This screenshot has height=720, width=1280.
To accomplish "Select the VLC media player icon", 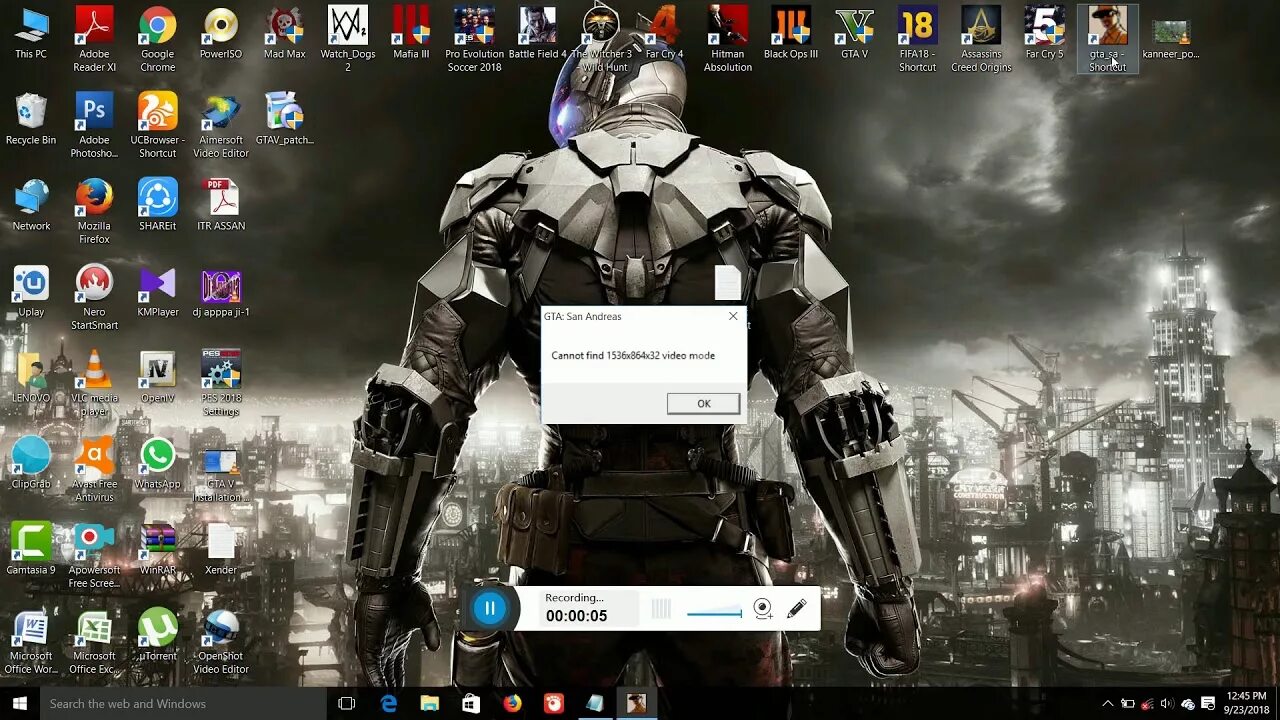I will [95, 383].
